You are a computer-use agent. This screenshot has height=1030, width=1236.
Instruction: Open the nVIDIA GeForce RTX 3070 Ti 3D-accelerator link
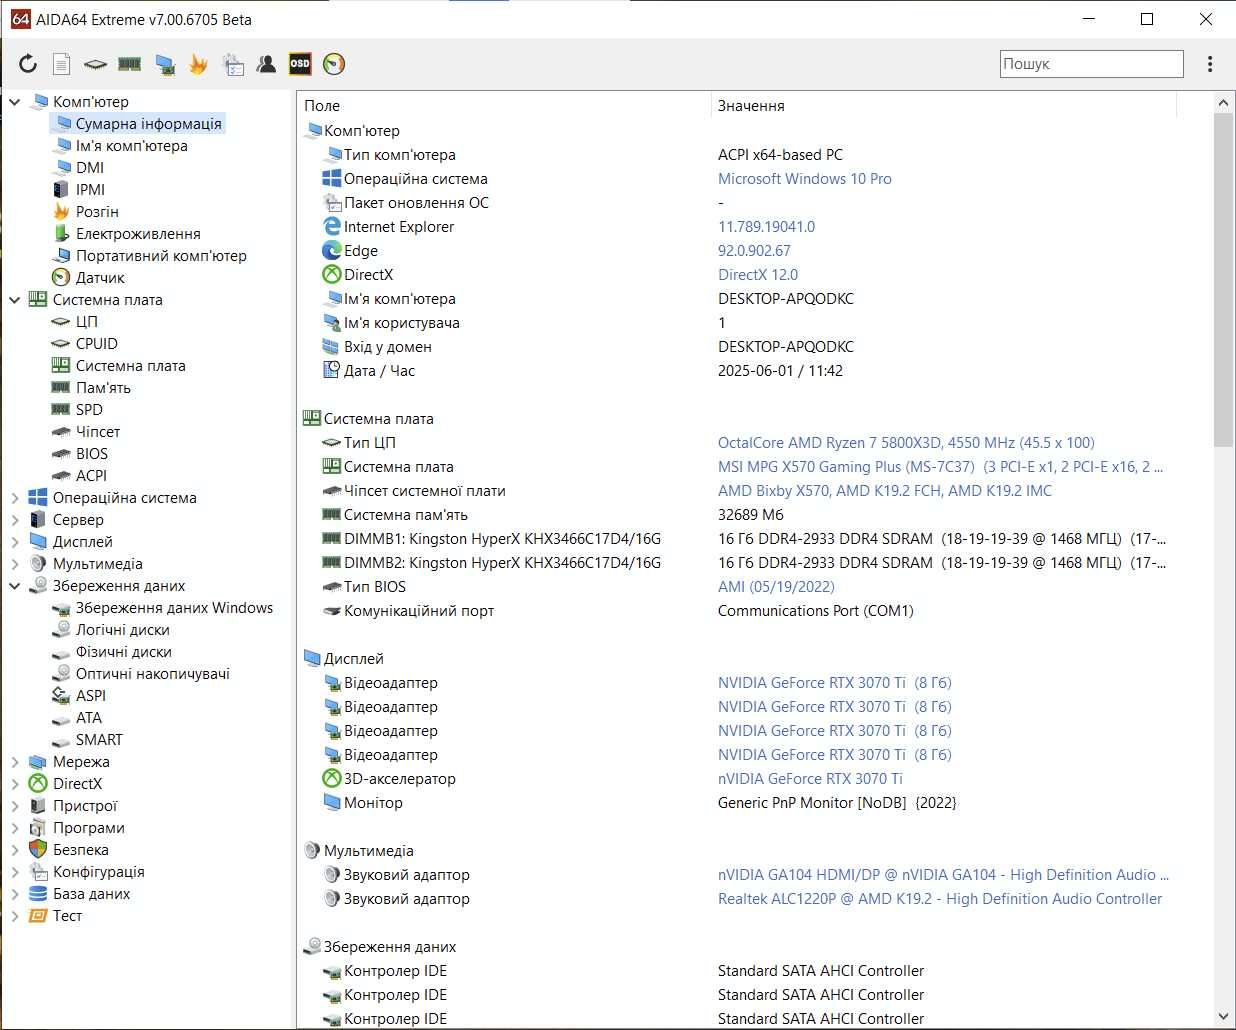click(x=810, y=778)
